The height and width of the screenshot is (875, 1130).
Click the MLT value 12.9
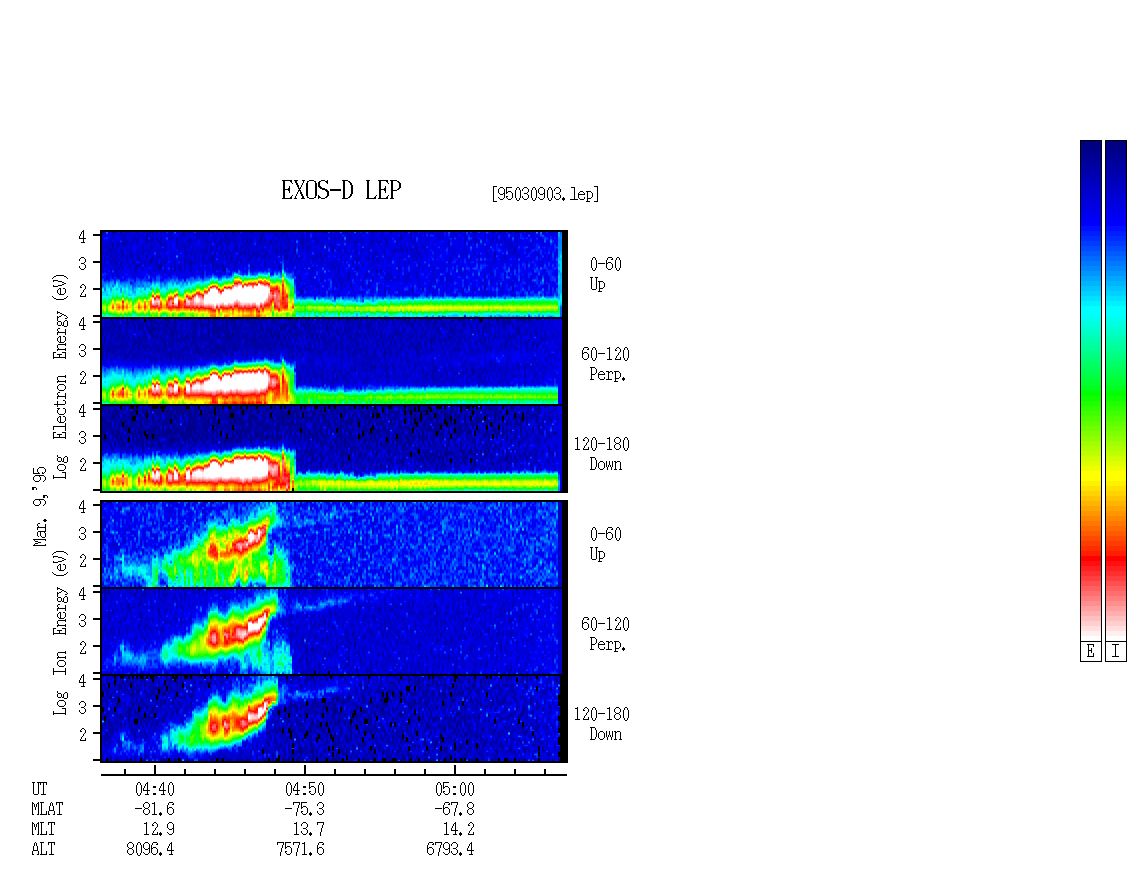pyautogui.click(x=159, y=830)
